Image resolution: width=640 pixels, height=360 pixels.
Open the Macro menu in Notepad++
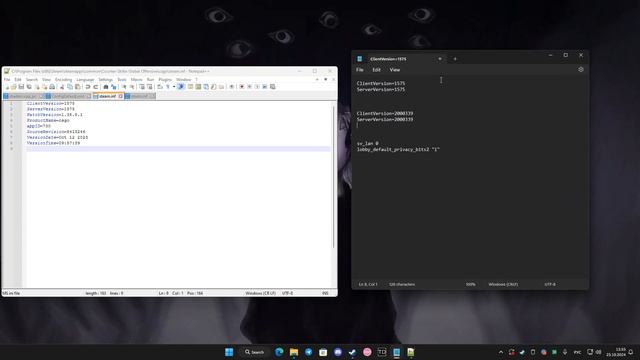[136, 80]
